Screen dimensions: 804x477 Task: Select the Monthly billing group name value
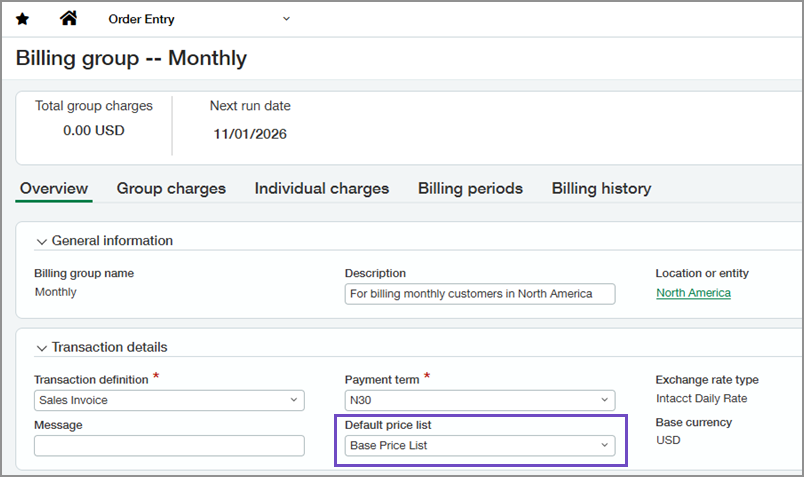(x=55, y=292)
